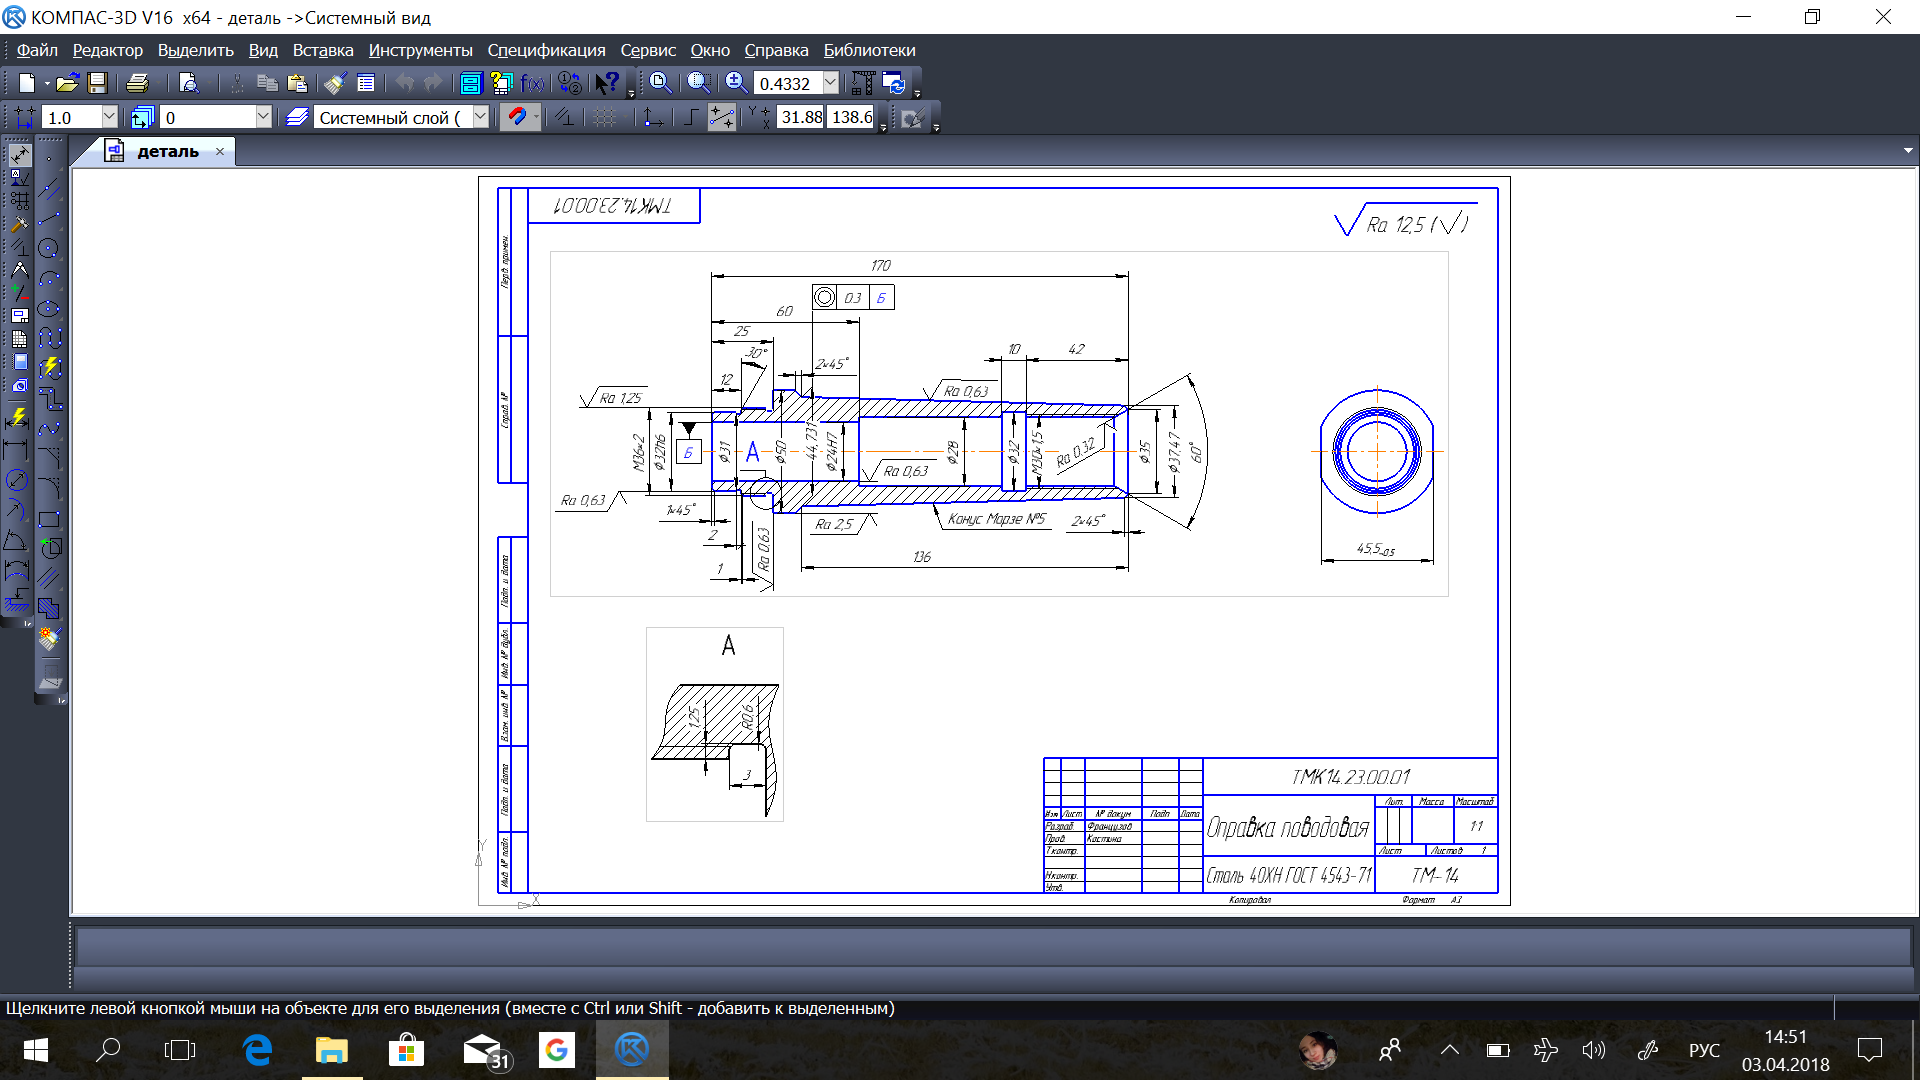1920x1080 pixels.
Task: Toggle the grid display button
Action: [x=605, y=117]
